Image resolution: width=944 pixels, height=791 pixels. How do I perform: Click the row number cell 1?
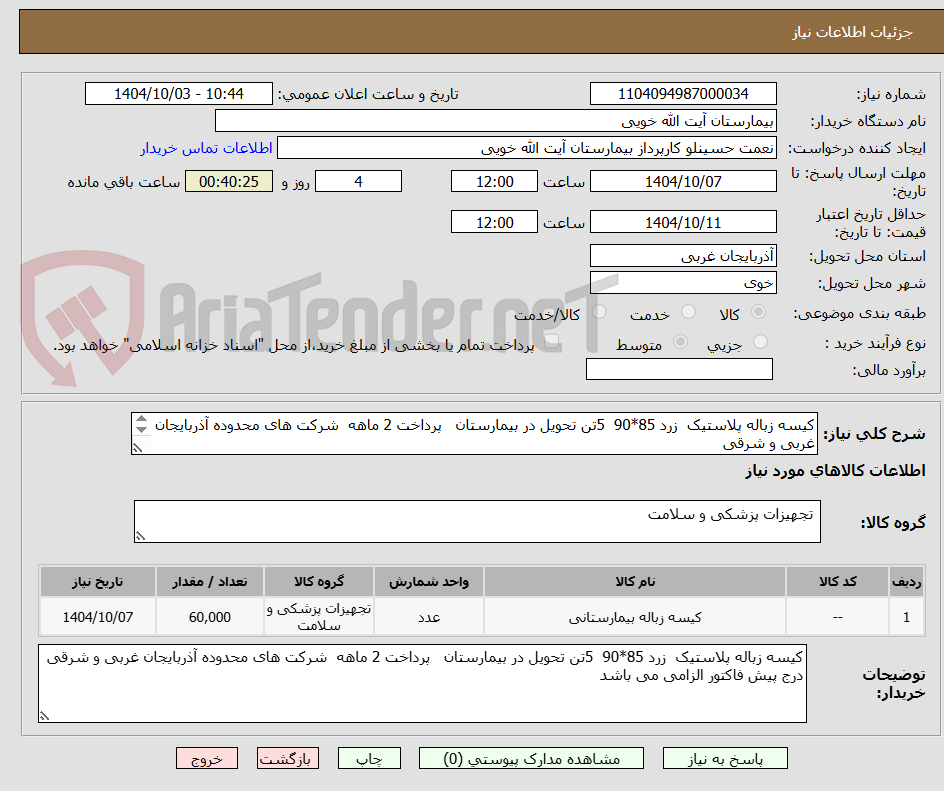[x=907, y=617]
